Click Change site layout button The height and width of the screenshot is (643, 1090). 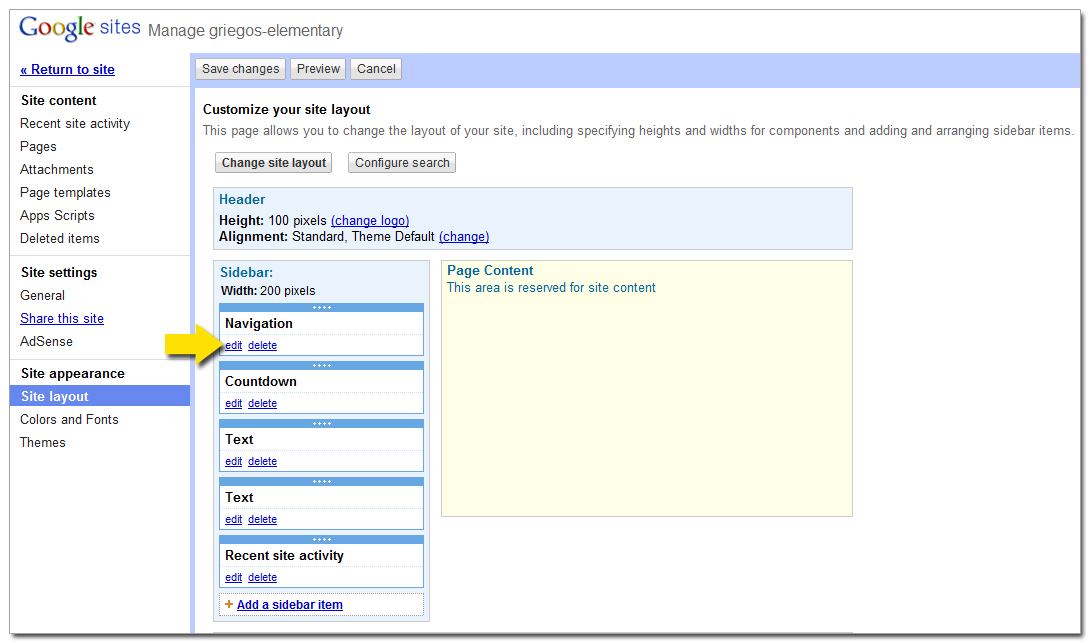tap(274, 163)
